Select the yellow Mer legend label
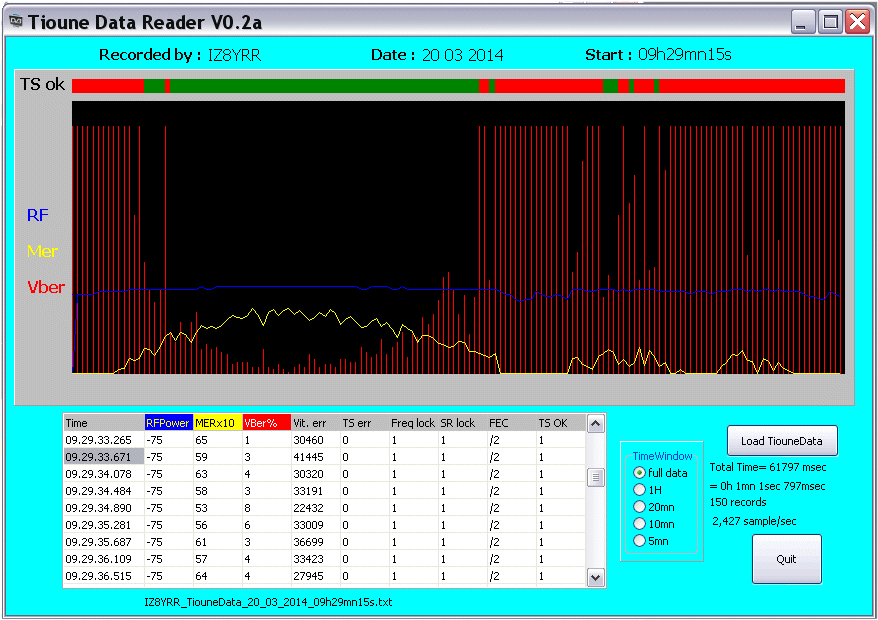Viewport: 878px width, 620px height. tap(42, 251)
